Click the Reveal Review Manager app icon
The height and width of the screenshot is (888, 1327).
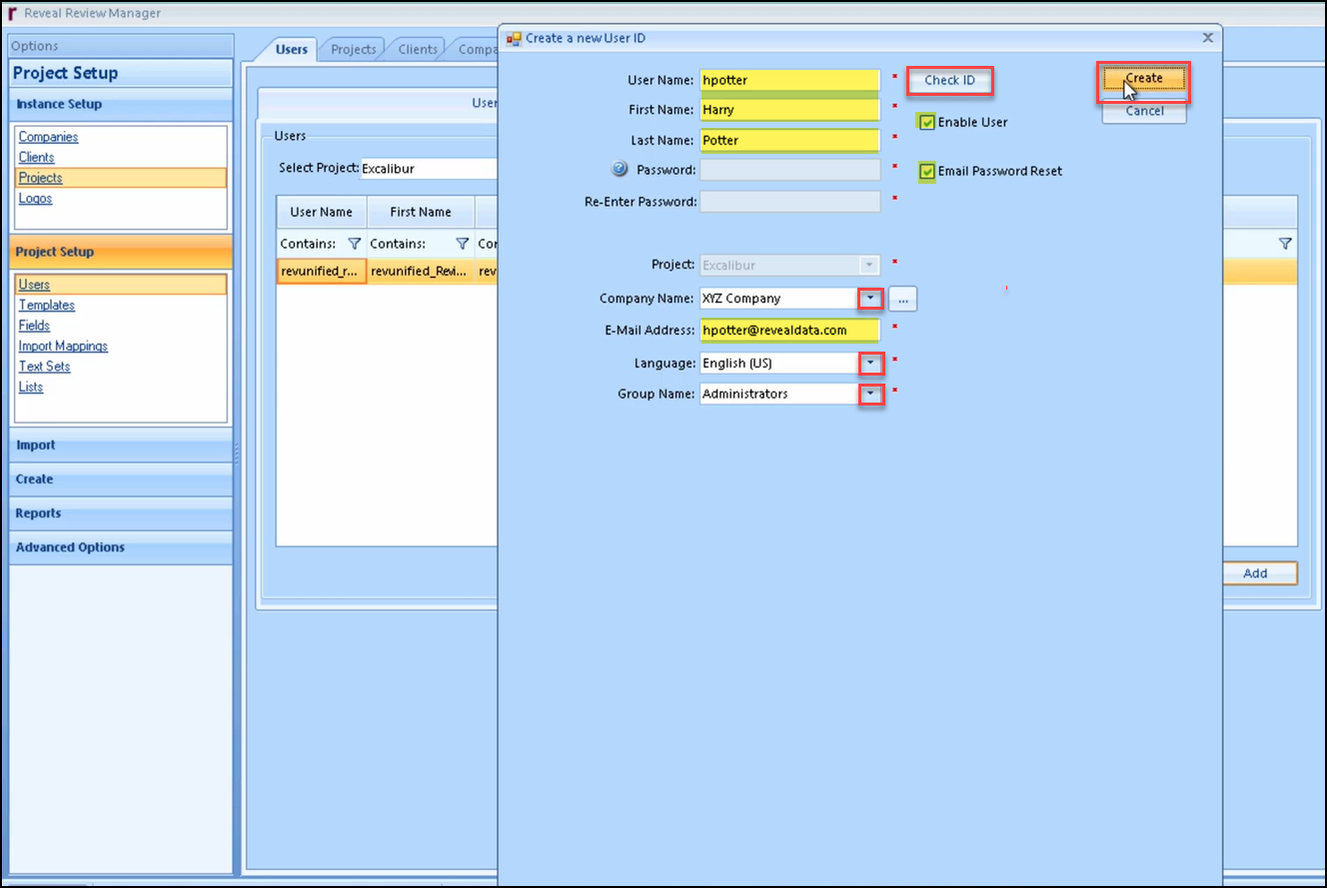point(12,13)
